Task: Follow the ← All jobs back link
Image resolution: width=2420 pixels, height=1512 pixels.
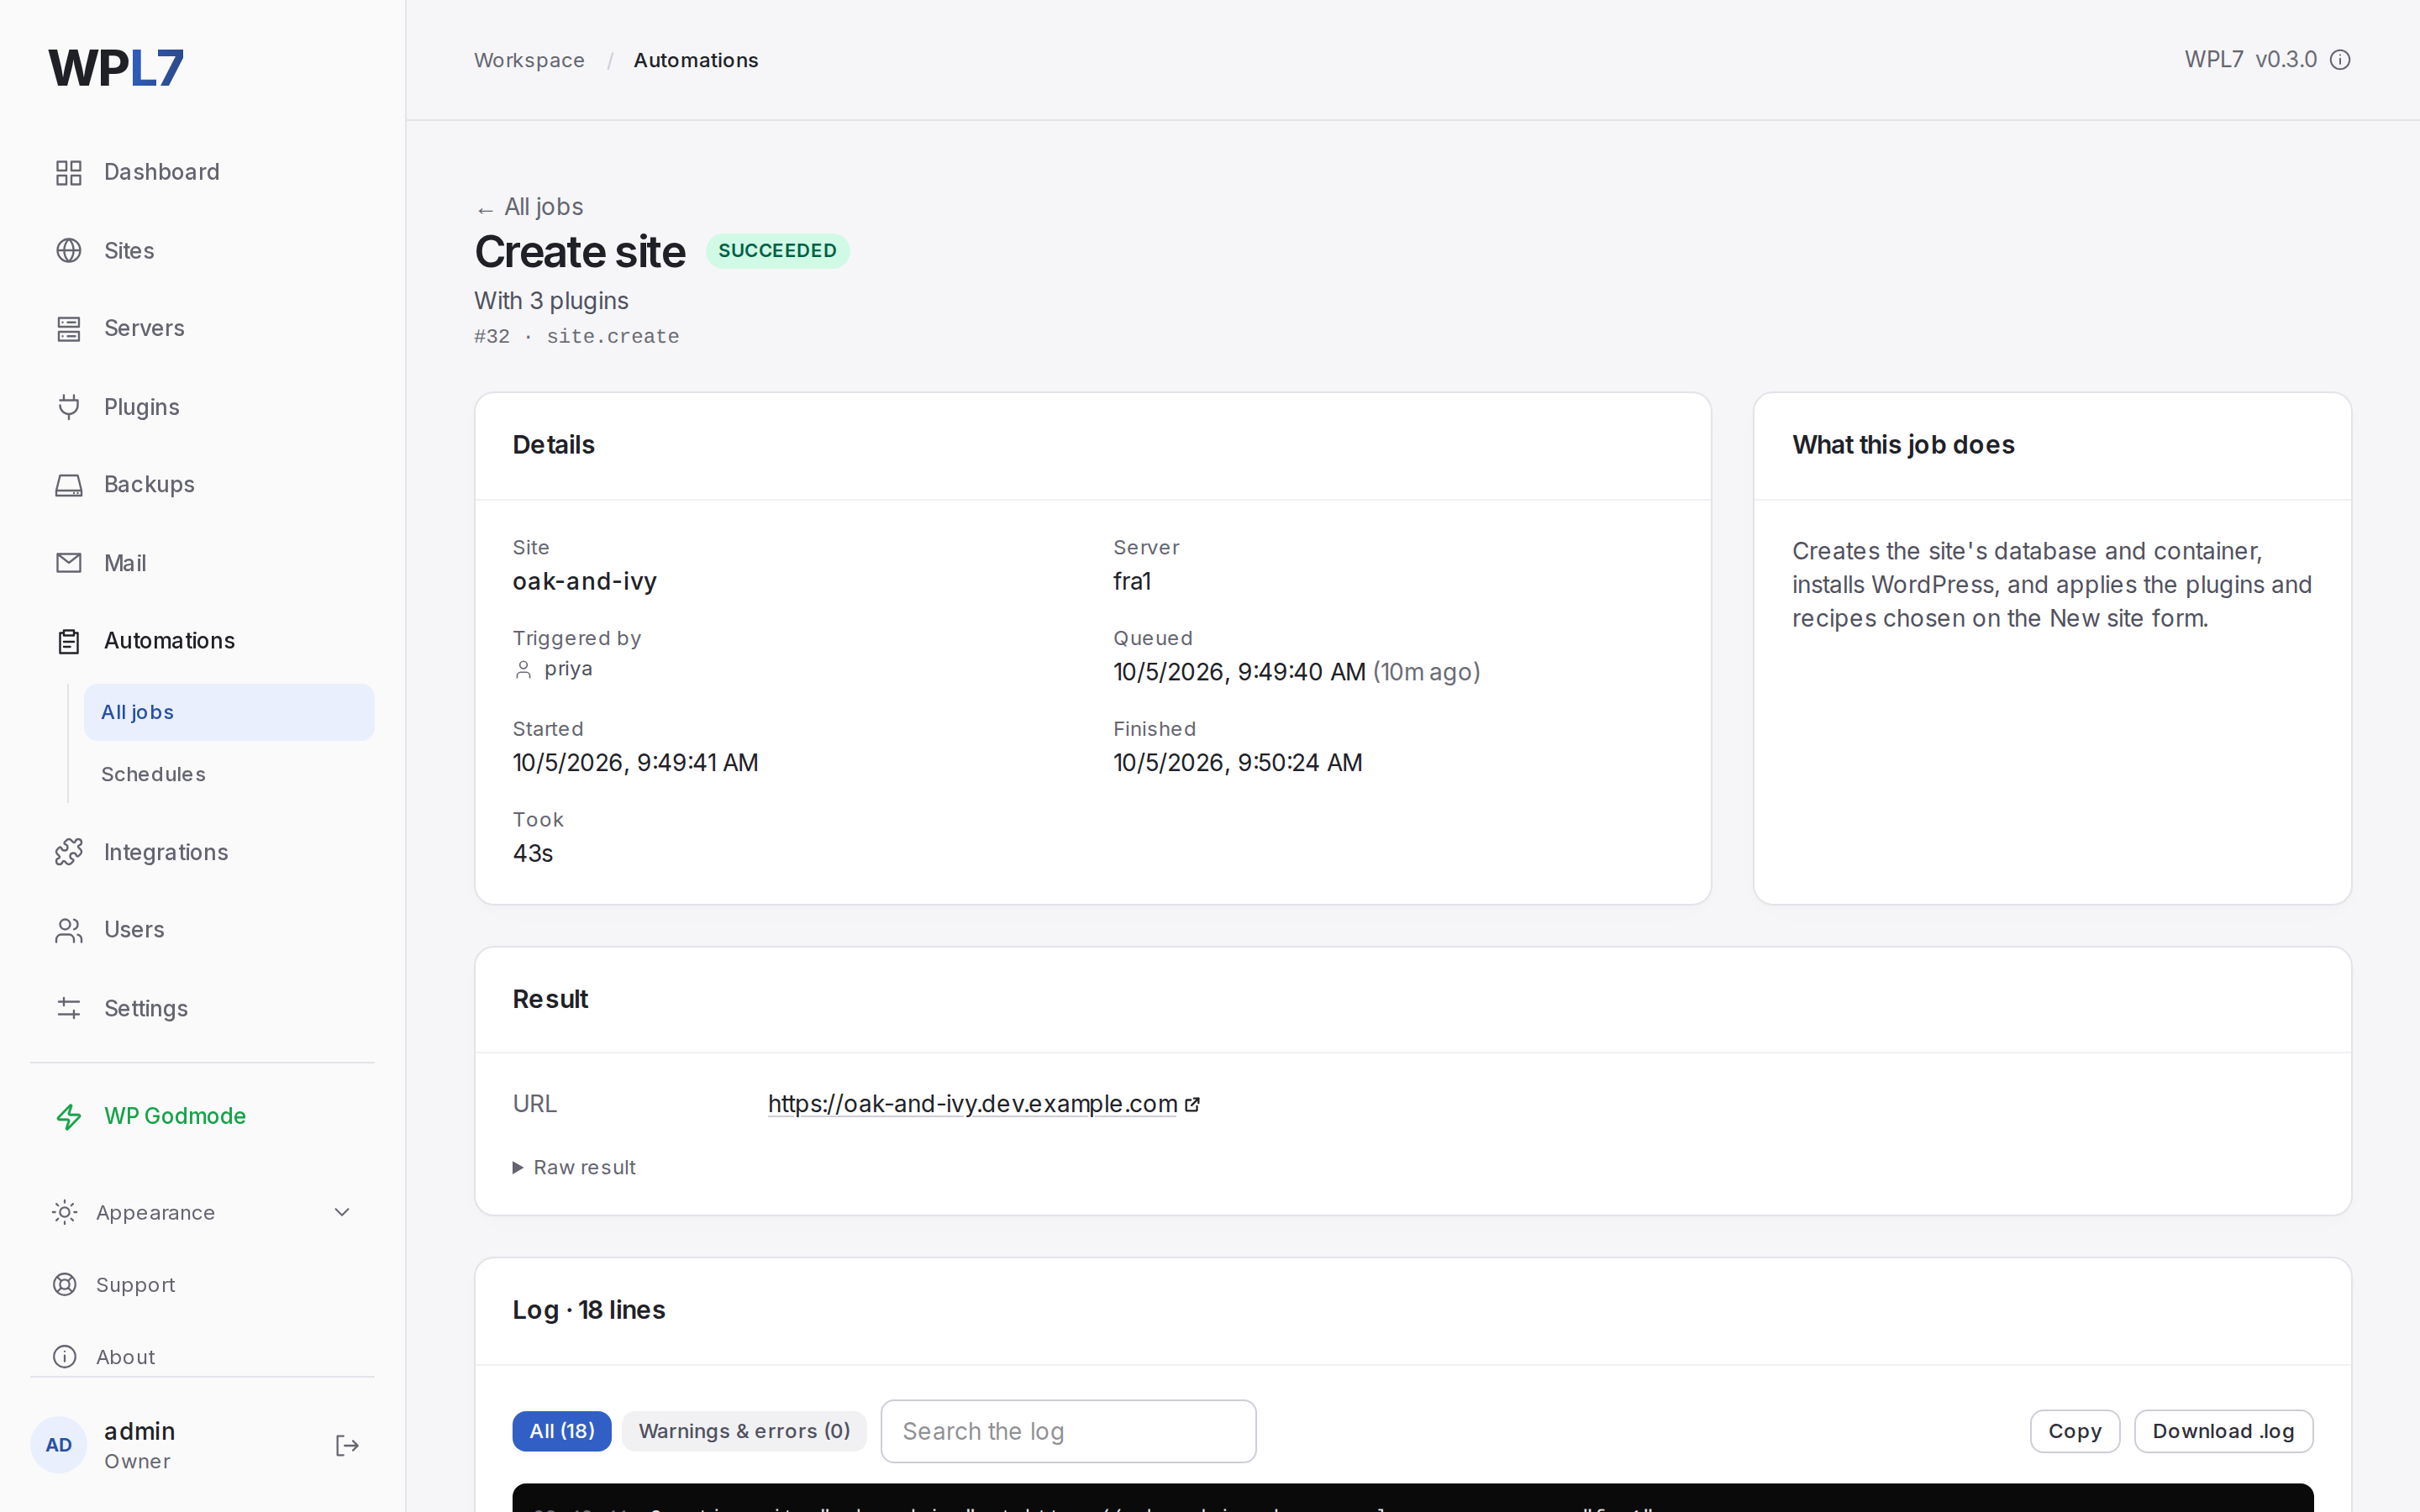Action: pos(529,207)
